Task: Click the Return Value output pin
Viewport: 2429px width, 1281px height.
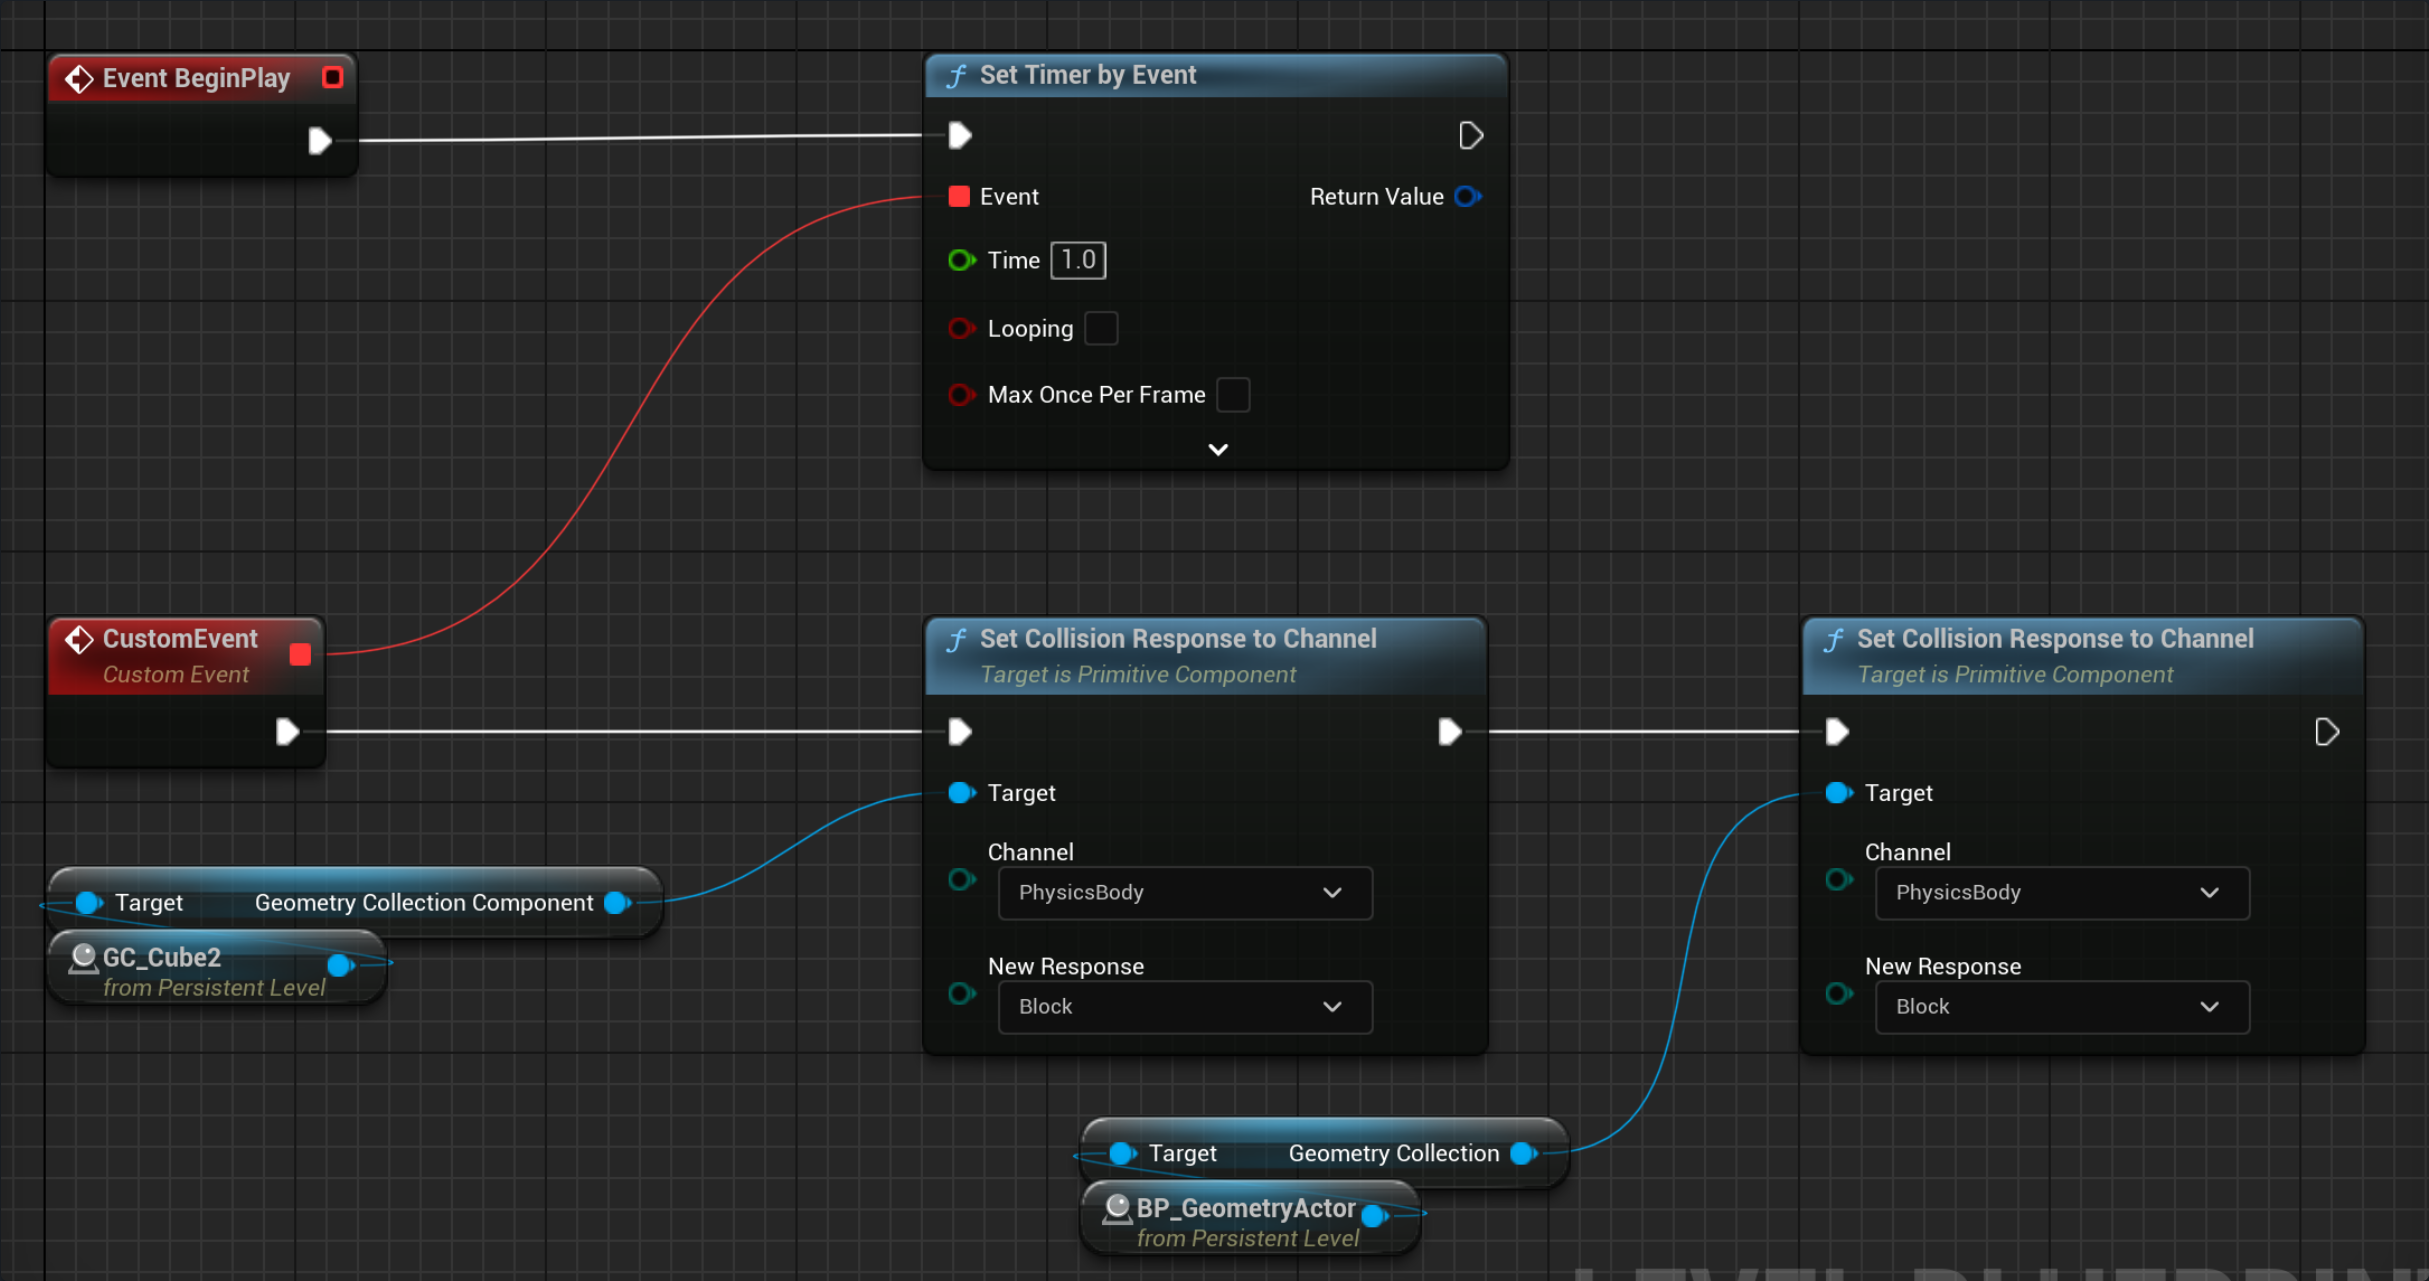Action: click(x=1468, y=196)
